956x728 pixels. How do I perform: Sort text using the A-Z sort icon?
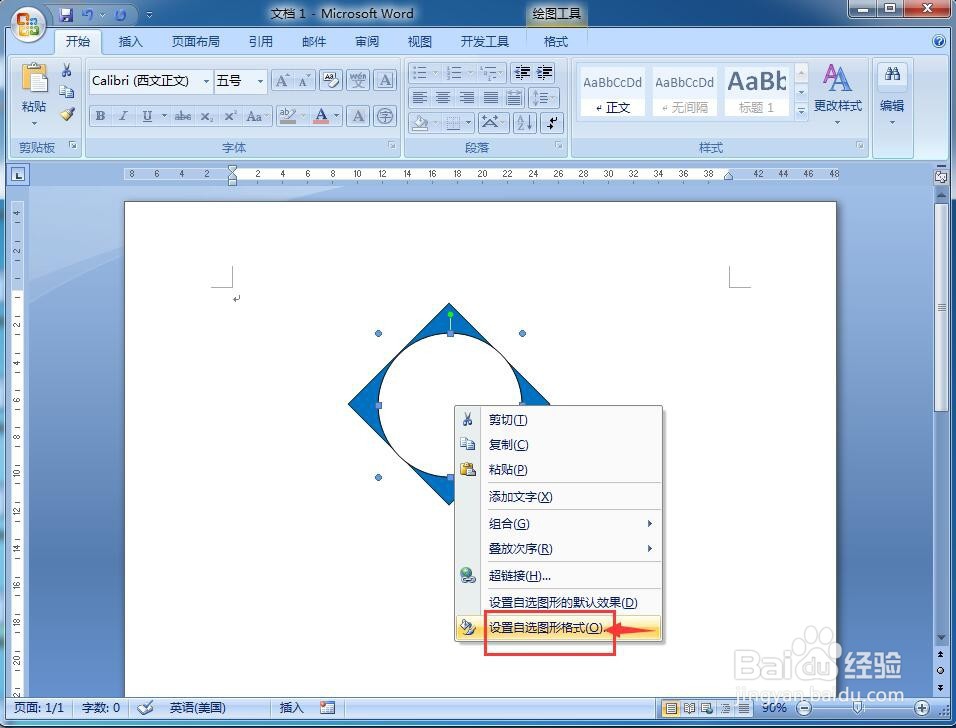click(x=524, y=123)
